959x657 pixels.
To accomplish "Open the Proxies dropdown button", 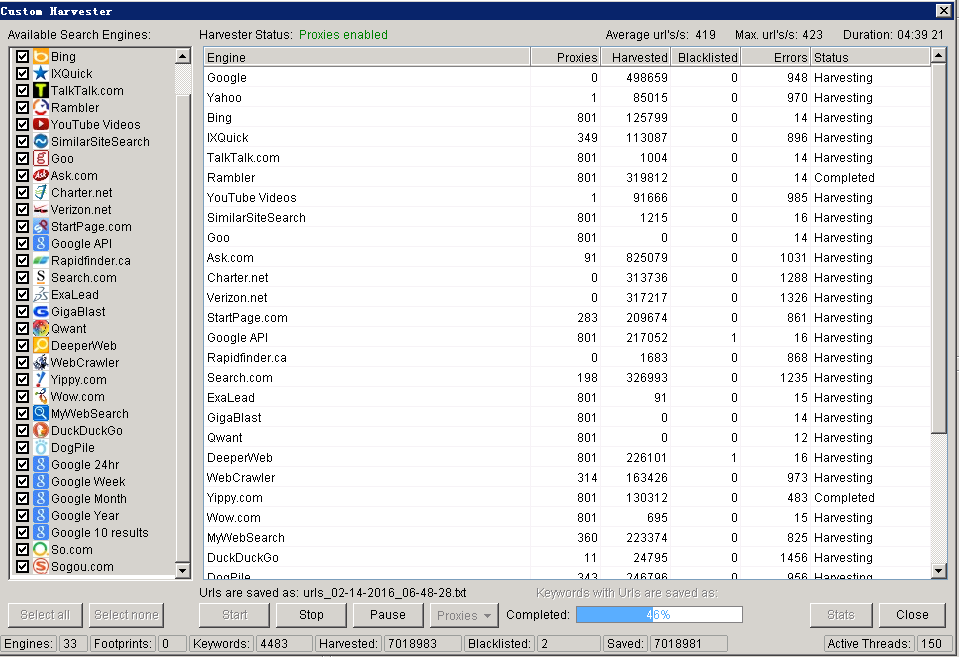I will (x=465, y=615).
